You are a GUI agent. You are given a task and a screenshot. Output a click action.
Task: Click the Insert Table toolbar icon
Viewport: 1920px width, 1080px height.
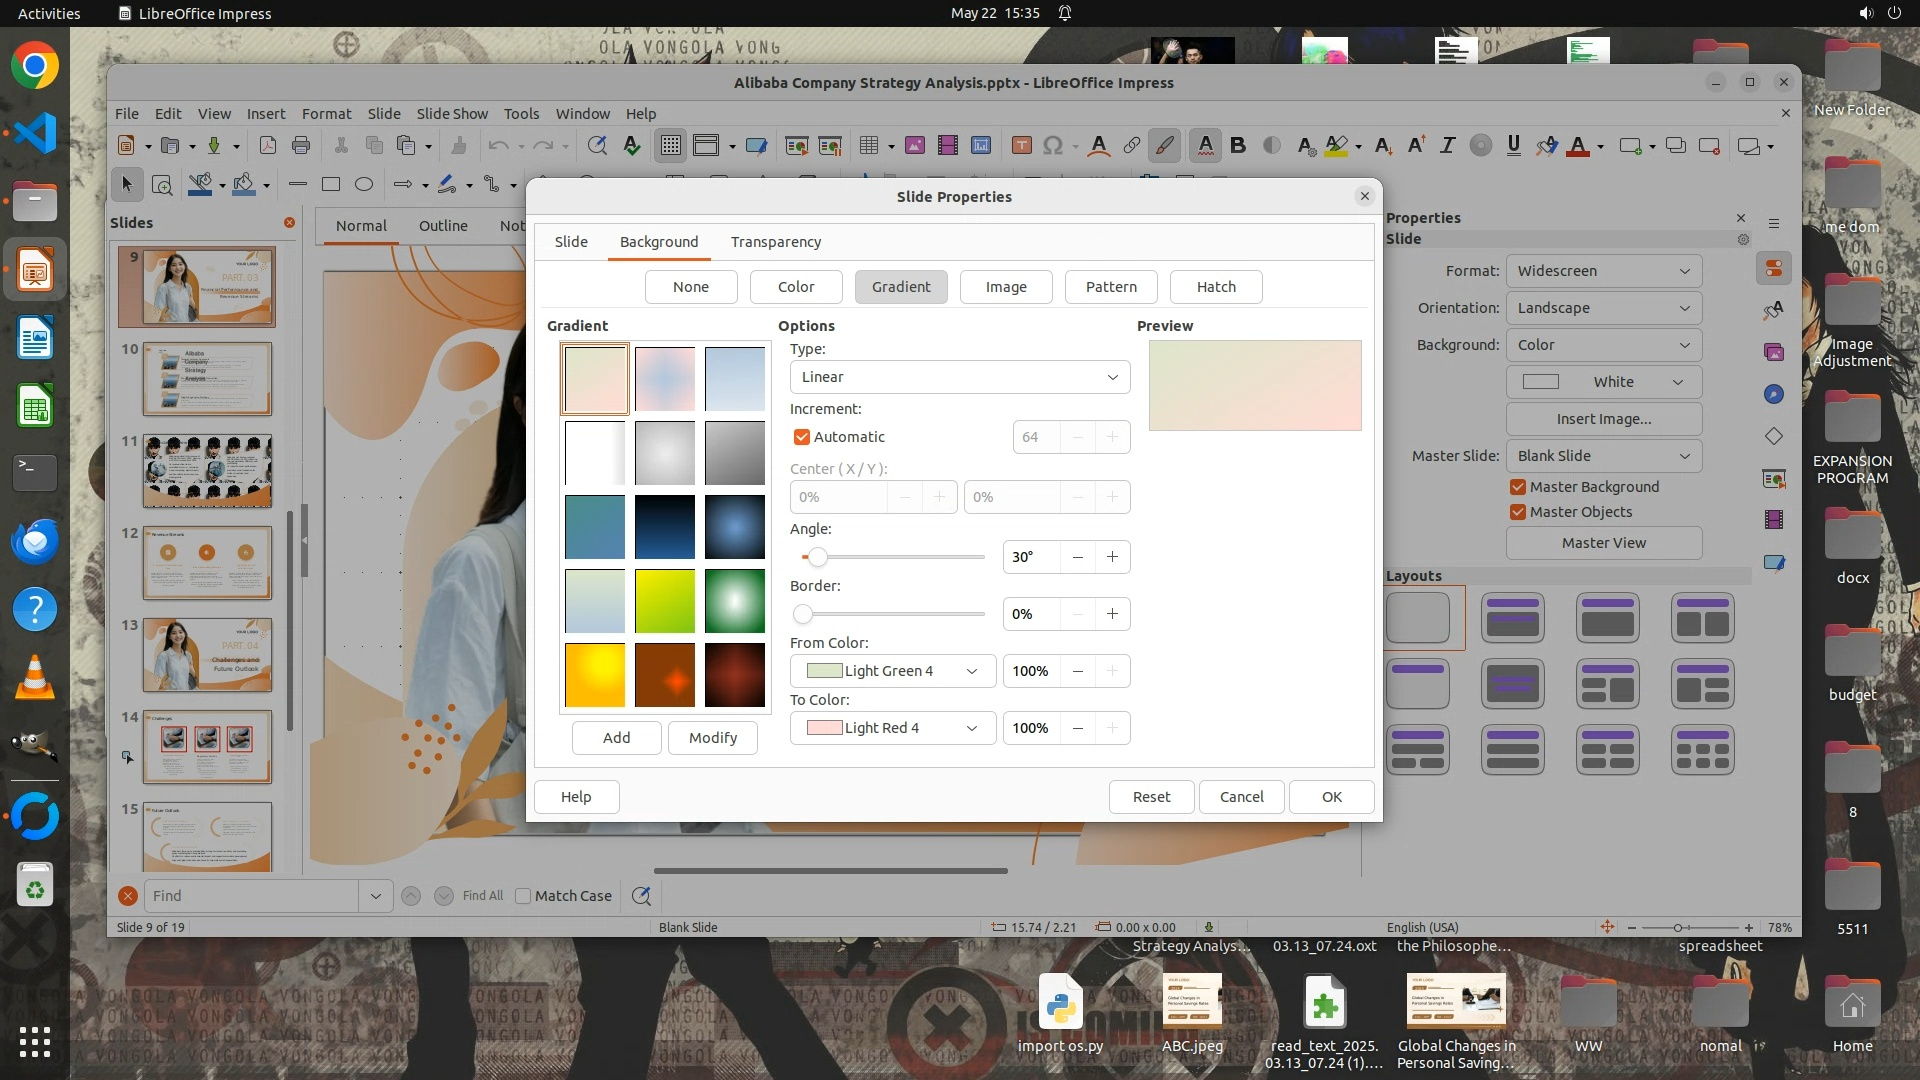click(x=868, y=146)
